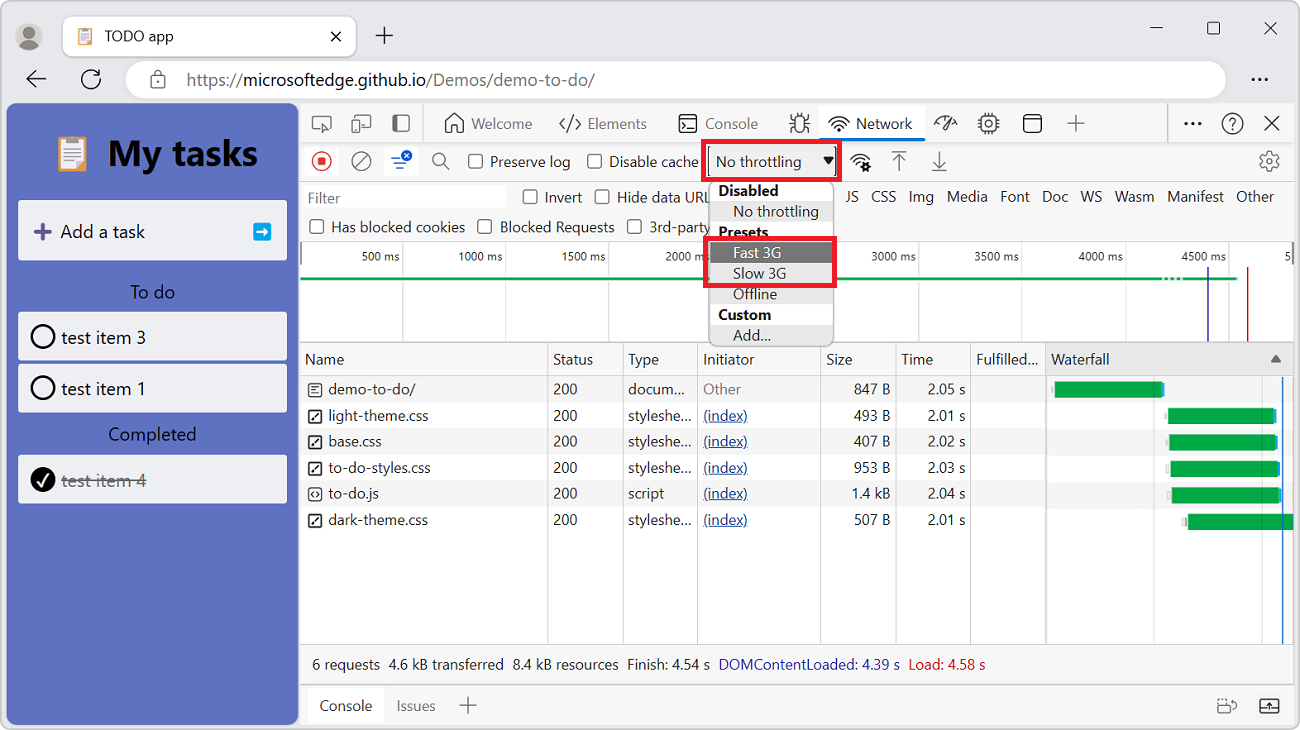Toggle device emulation mode
The width and height of the screenshot is (1300, 730).
coord(361,122)
